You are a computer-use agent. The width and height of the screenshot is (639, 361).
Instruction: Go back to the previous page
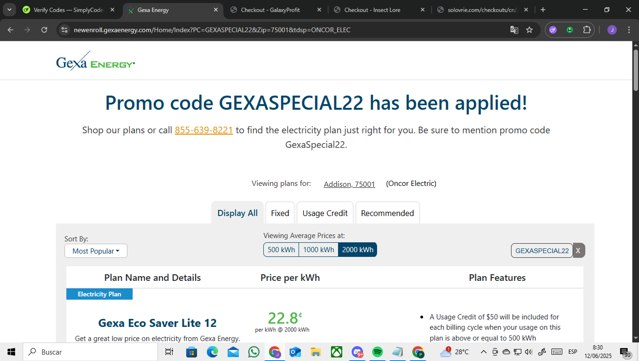(x=11, y=30)
